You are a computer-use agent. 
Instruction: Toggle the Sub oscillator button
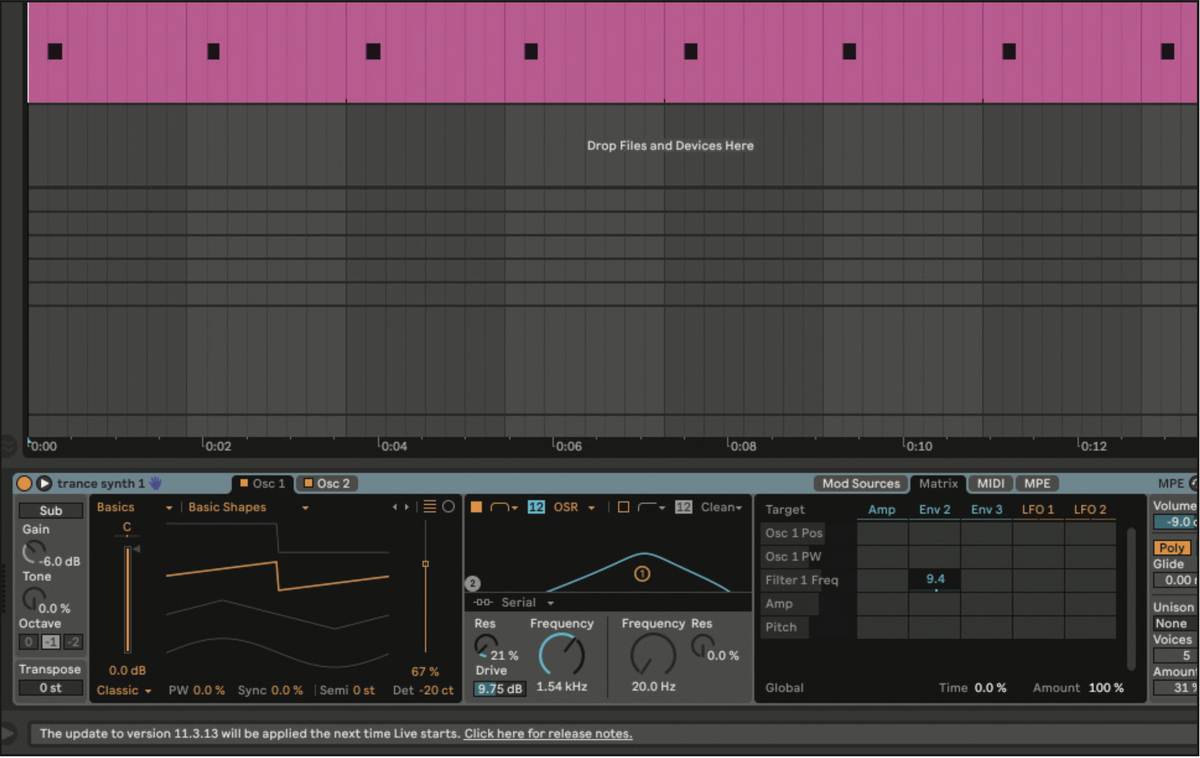tap(51, 510)
